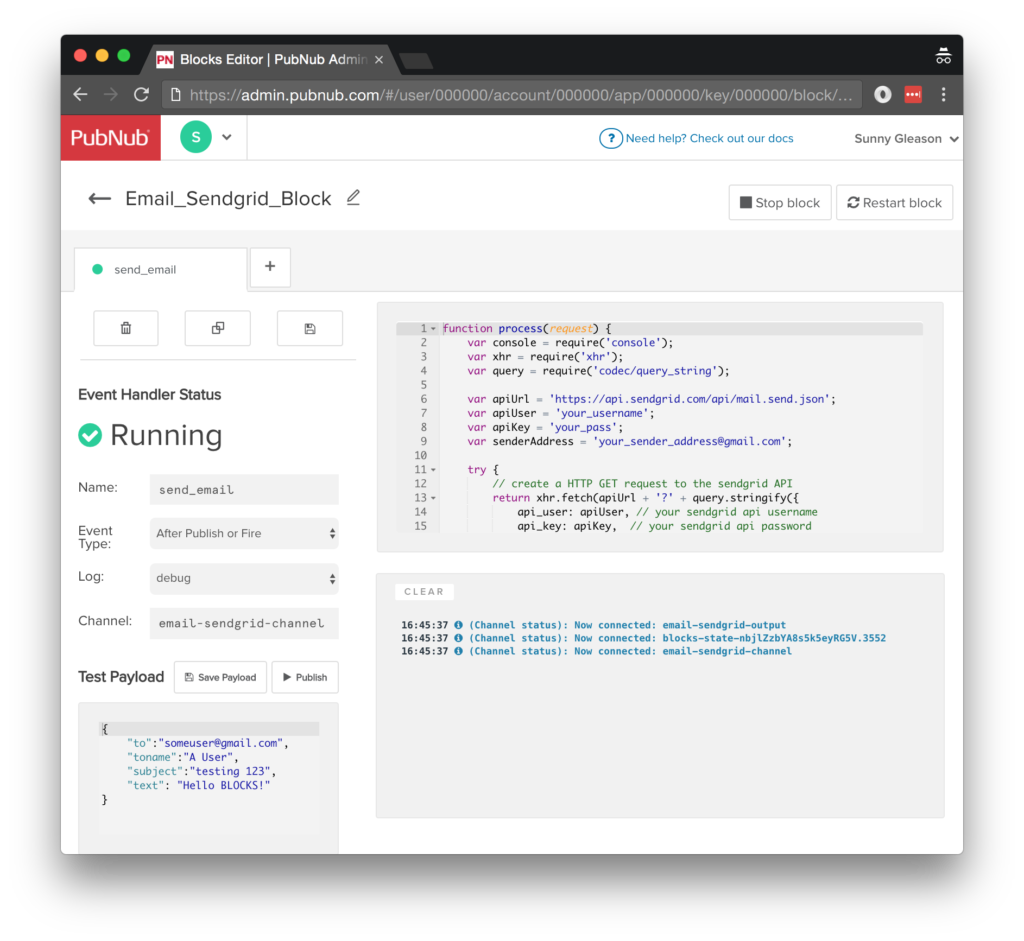This screenshot has width=1024, height=941.
Task: Open the Chrome three-dot menu
Action: tap(943, 95)
